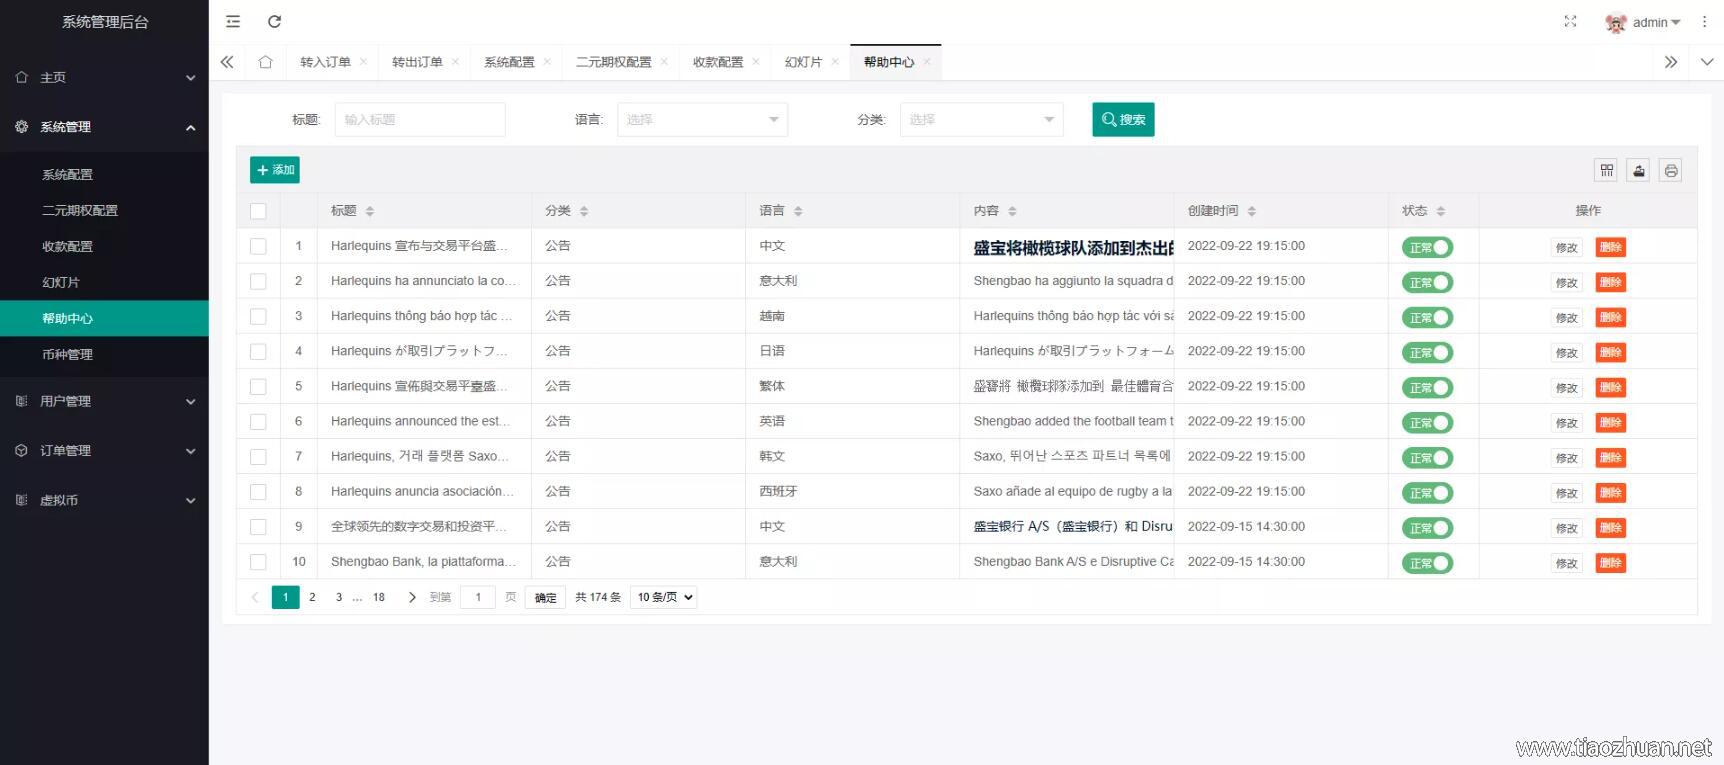The image size is (1724, 765).
Task: Open 收款配置 in the sidebar
Action: tap(104, 246)
